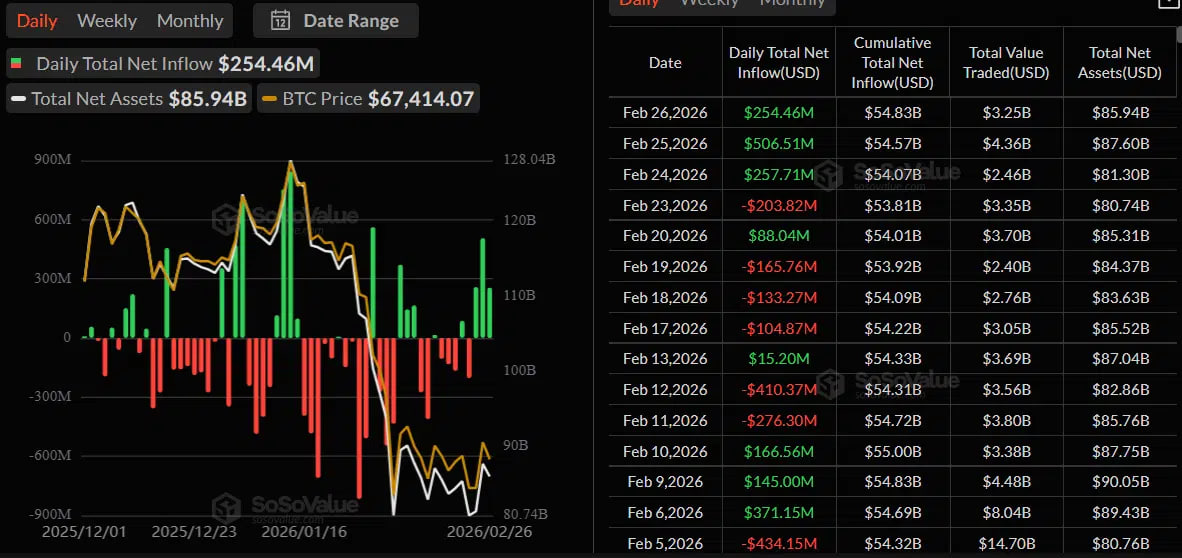This screenshot has width=1182, height=558.
Task: Click the $82.86B total net assets cell
Action: (x=1119, y=390)
